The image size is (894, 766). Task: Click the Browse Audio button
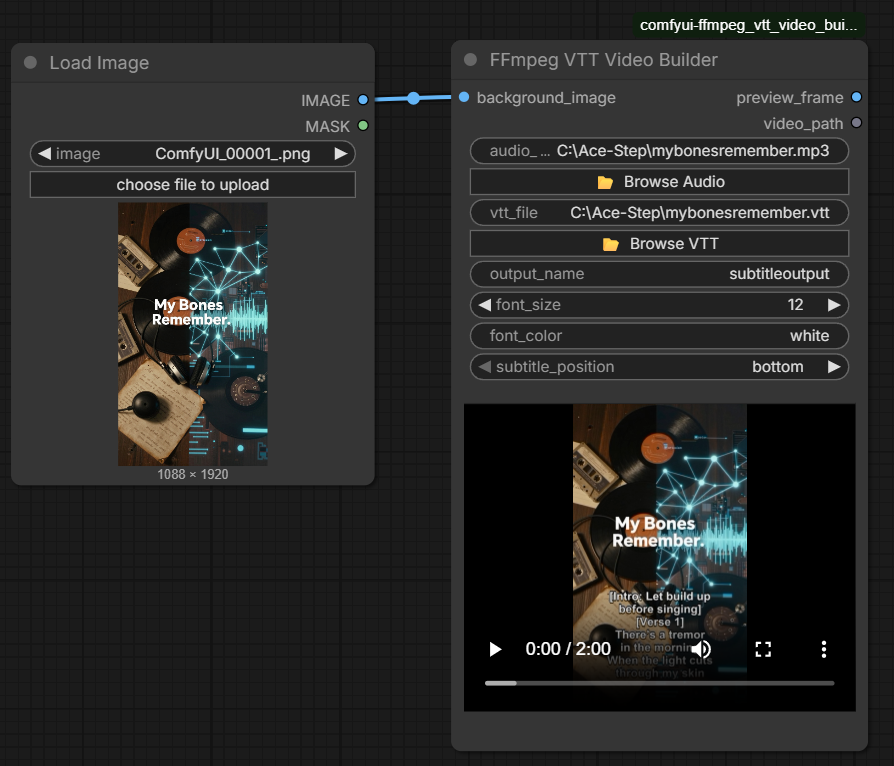pyautogui.click(x=659, y=181)
